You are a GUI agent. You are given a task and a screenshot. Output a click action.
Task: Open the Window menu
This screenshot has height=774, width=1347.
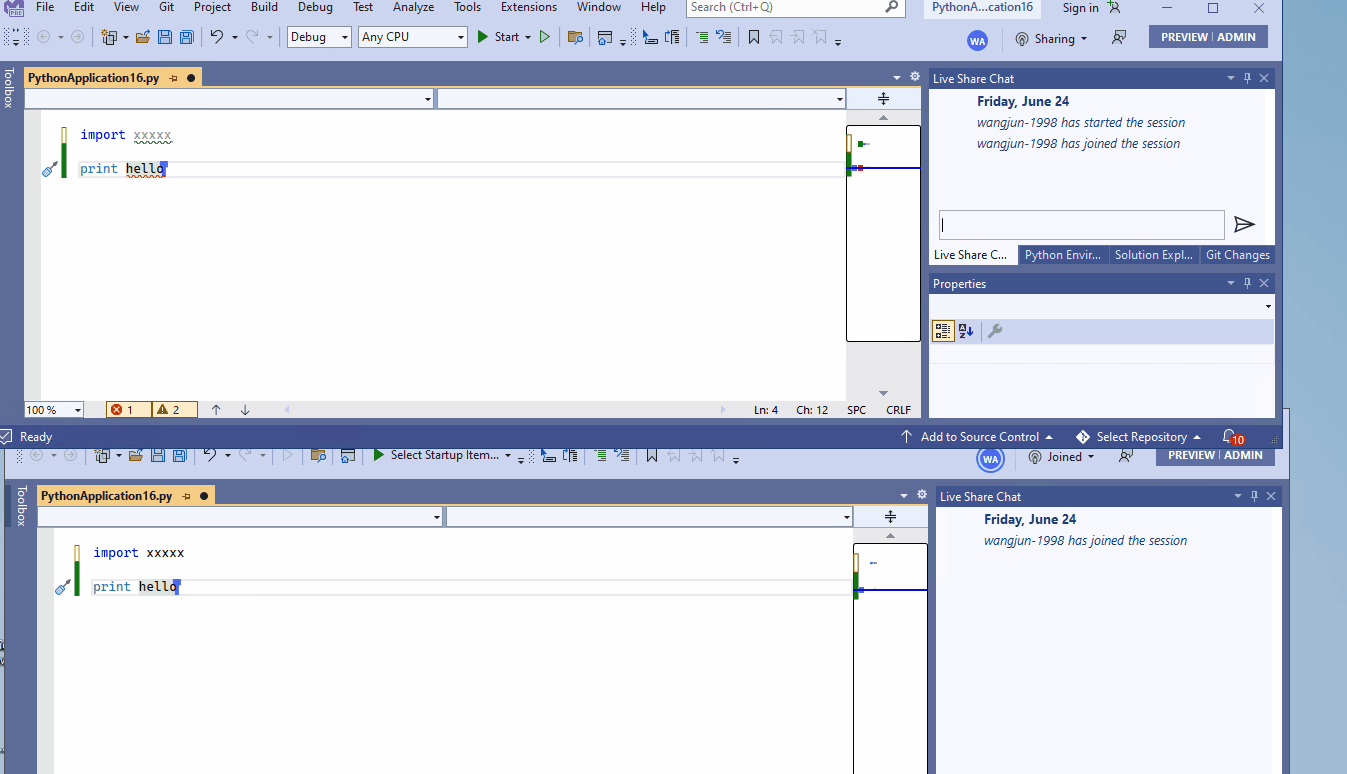(599, 7)
